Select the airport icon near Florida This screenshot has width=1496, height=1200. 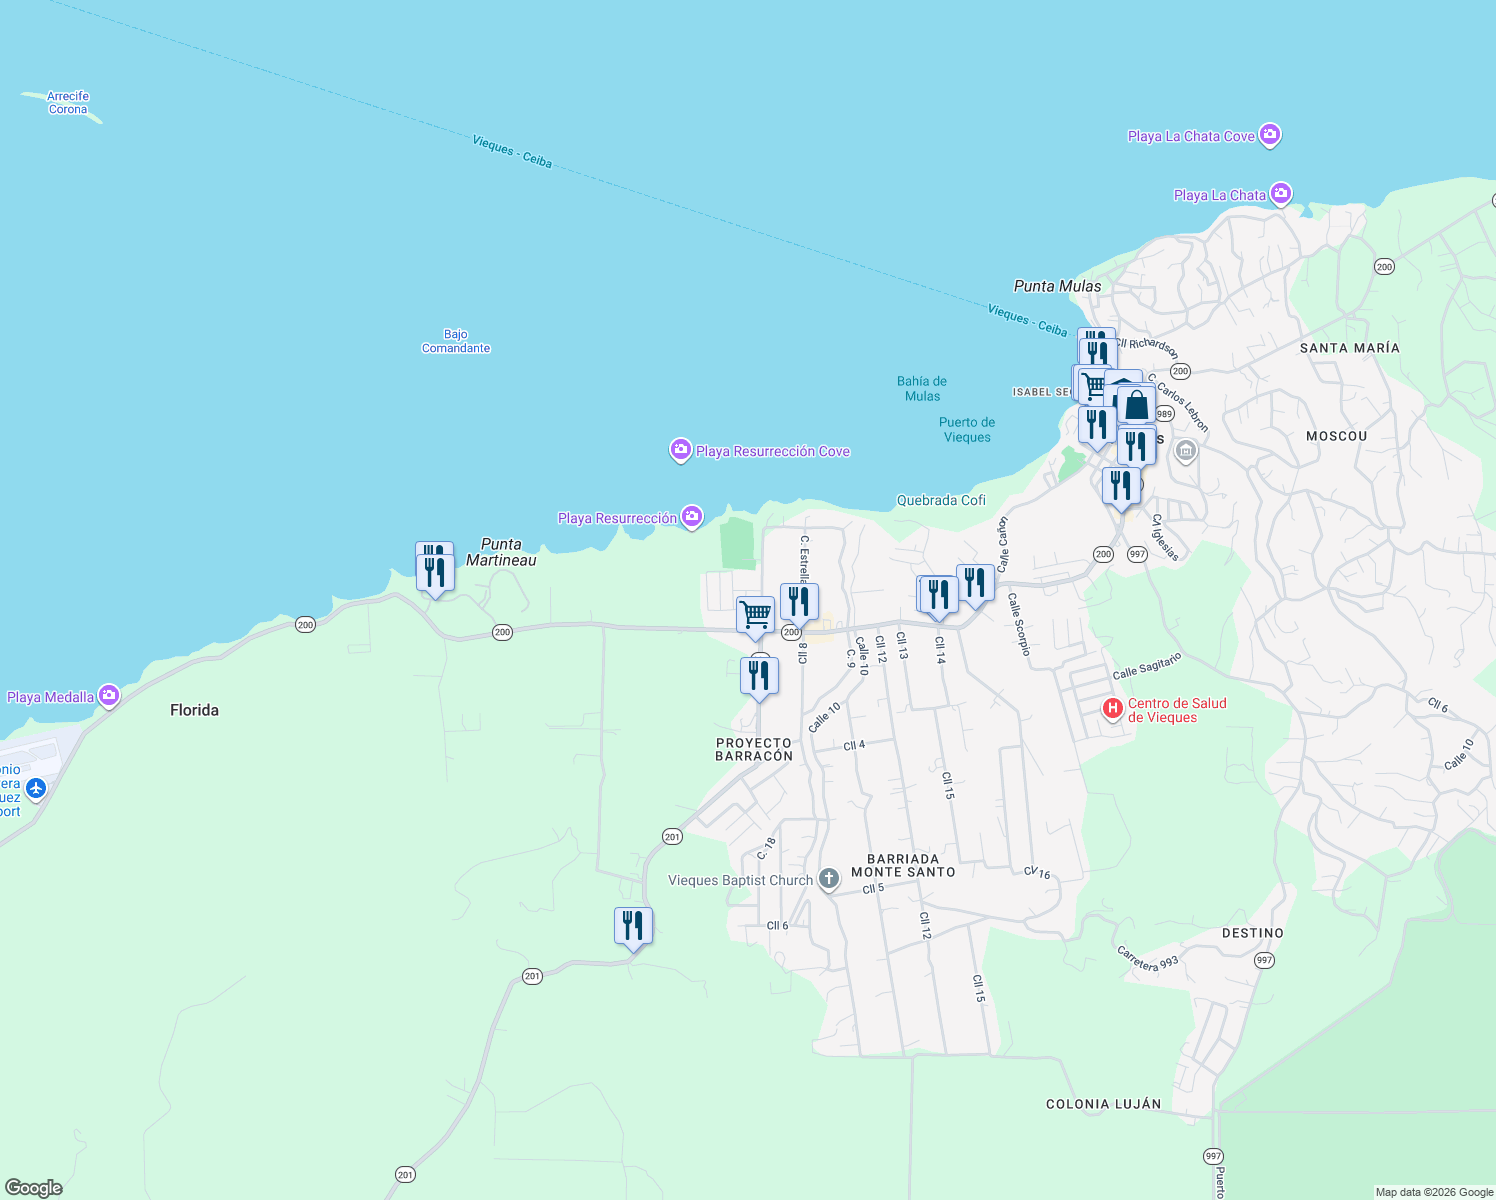[x=36, y=789]
